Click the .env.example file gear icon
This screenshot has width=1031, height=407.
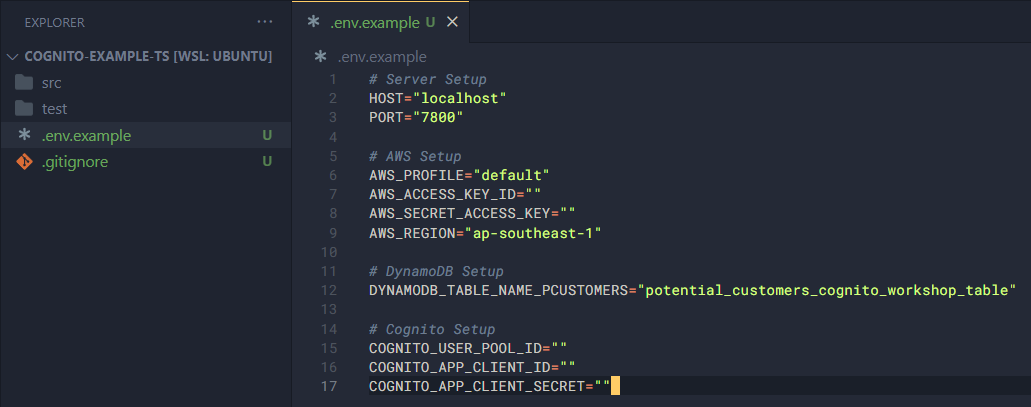[x=25, y=135]
